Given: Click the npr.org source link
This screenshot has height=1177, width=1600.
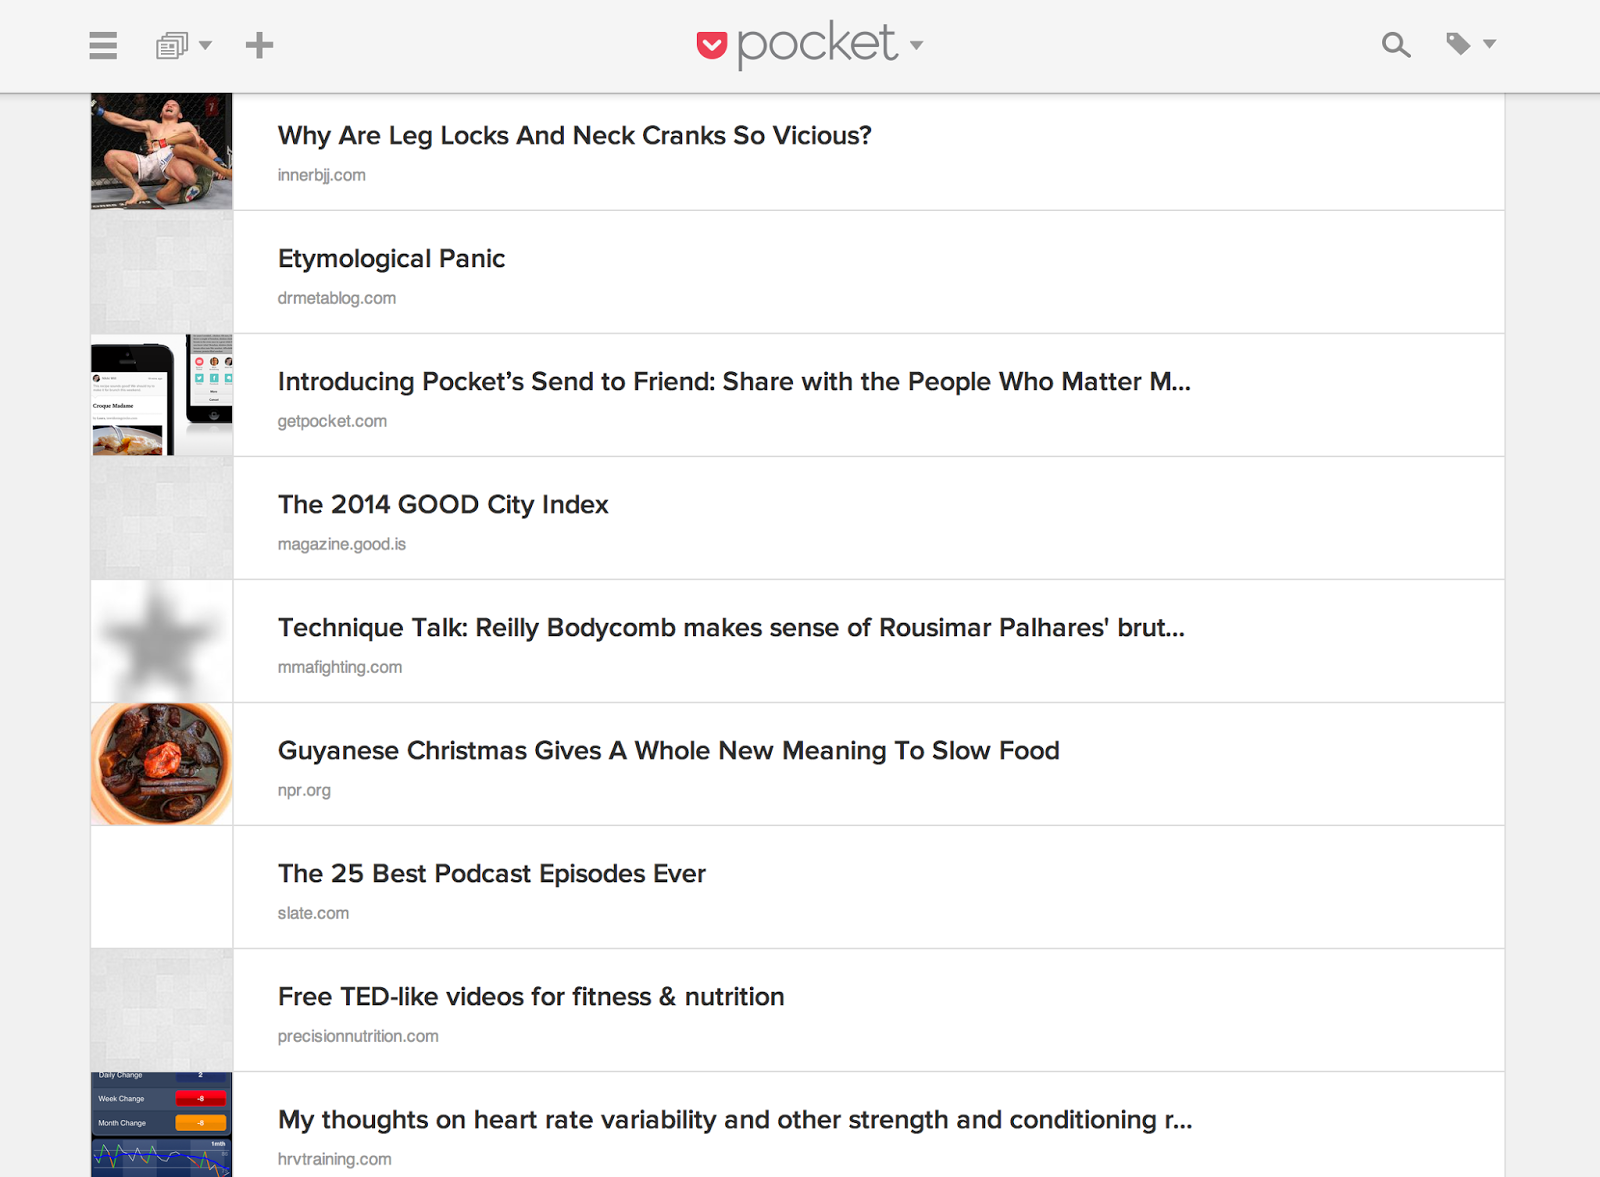Looking at the screenshot, I should tap(304, 790).
